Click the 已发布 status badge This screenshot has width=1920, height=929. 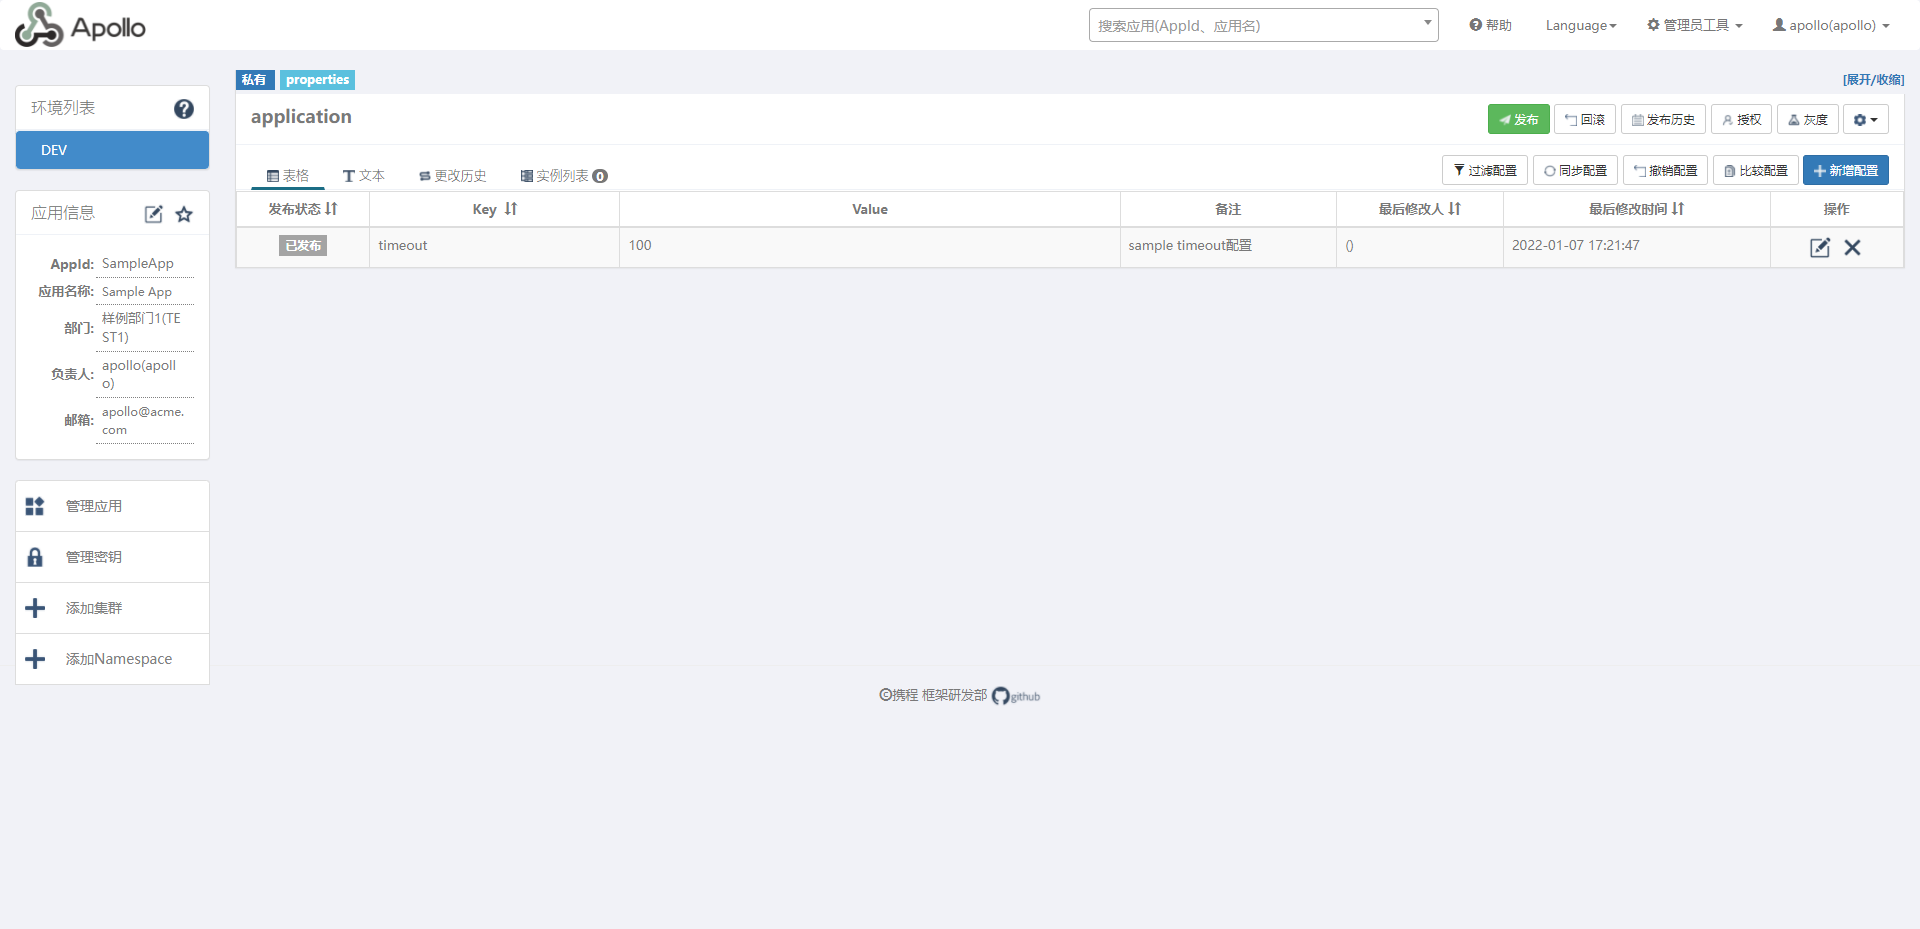[x=303, y=246]
